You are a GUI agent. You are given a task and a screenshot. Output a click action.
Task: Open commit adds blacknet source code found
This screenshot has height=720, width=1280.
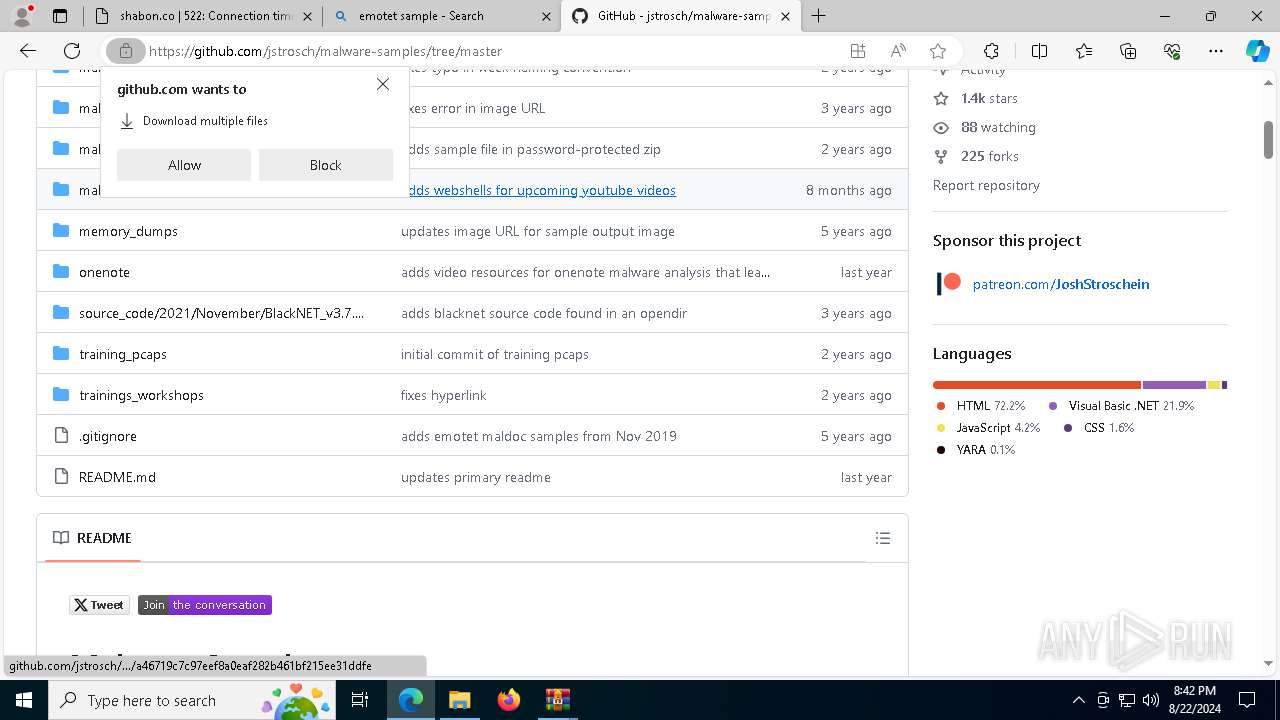click(544, 313)
